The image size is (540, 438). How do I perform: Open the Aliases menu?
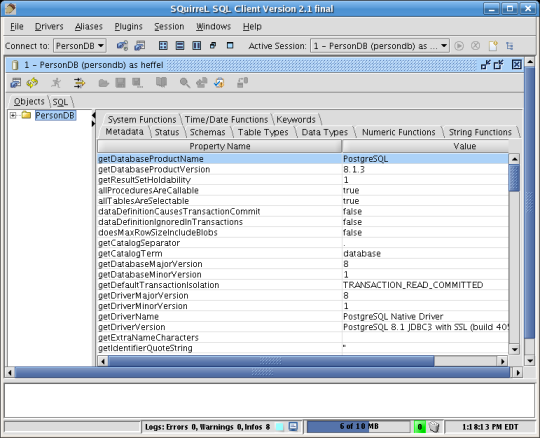point(89,27)
